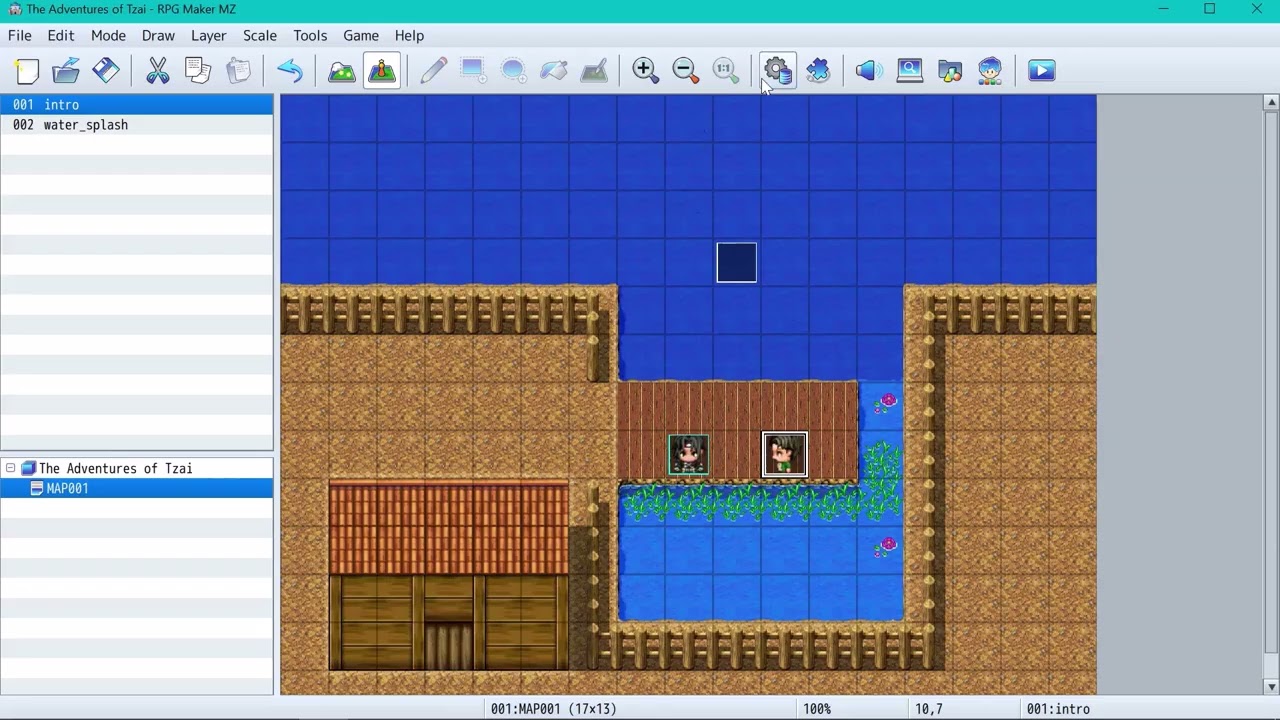The height and width of the screenshot is (720, 1280).
Task: Switch to Map editing mode icon
Action: pyautogui.click(x=342, y=71)
